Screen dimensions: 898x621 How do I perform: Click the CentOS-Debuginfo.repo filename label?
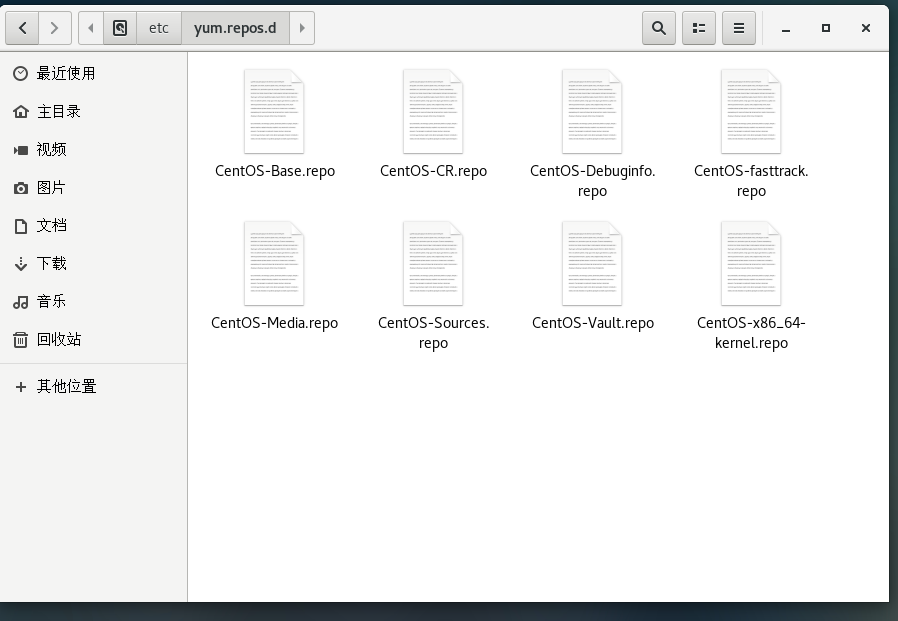(x=592, y=181)
